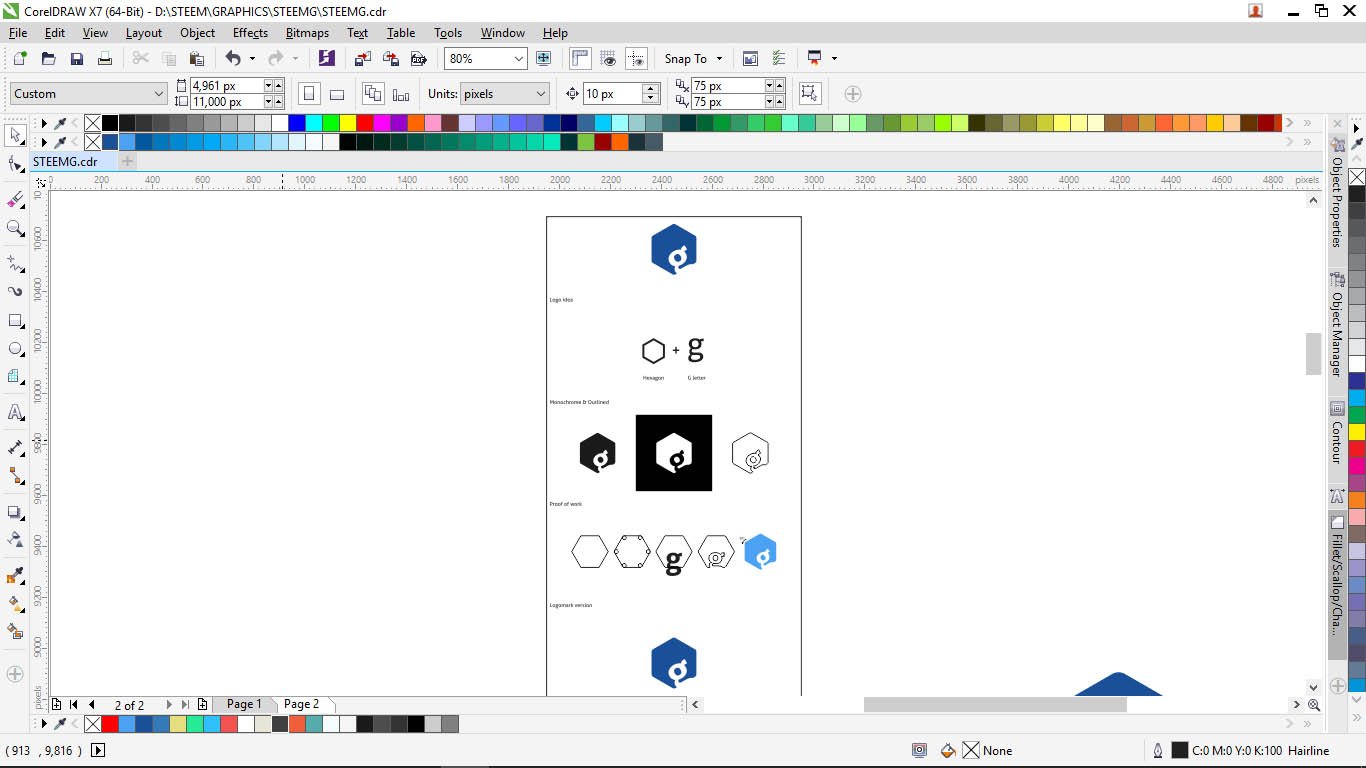
Task: Click the Open file icon
Action: point(48,59)
